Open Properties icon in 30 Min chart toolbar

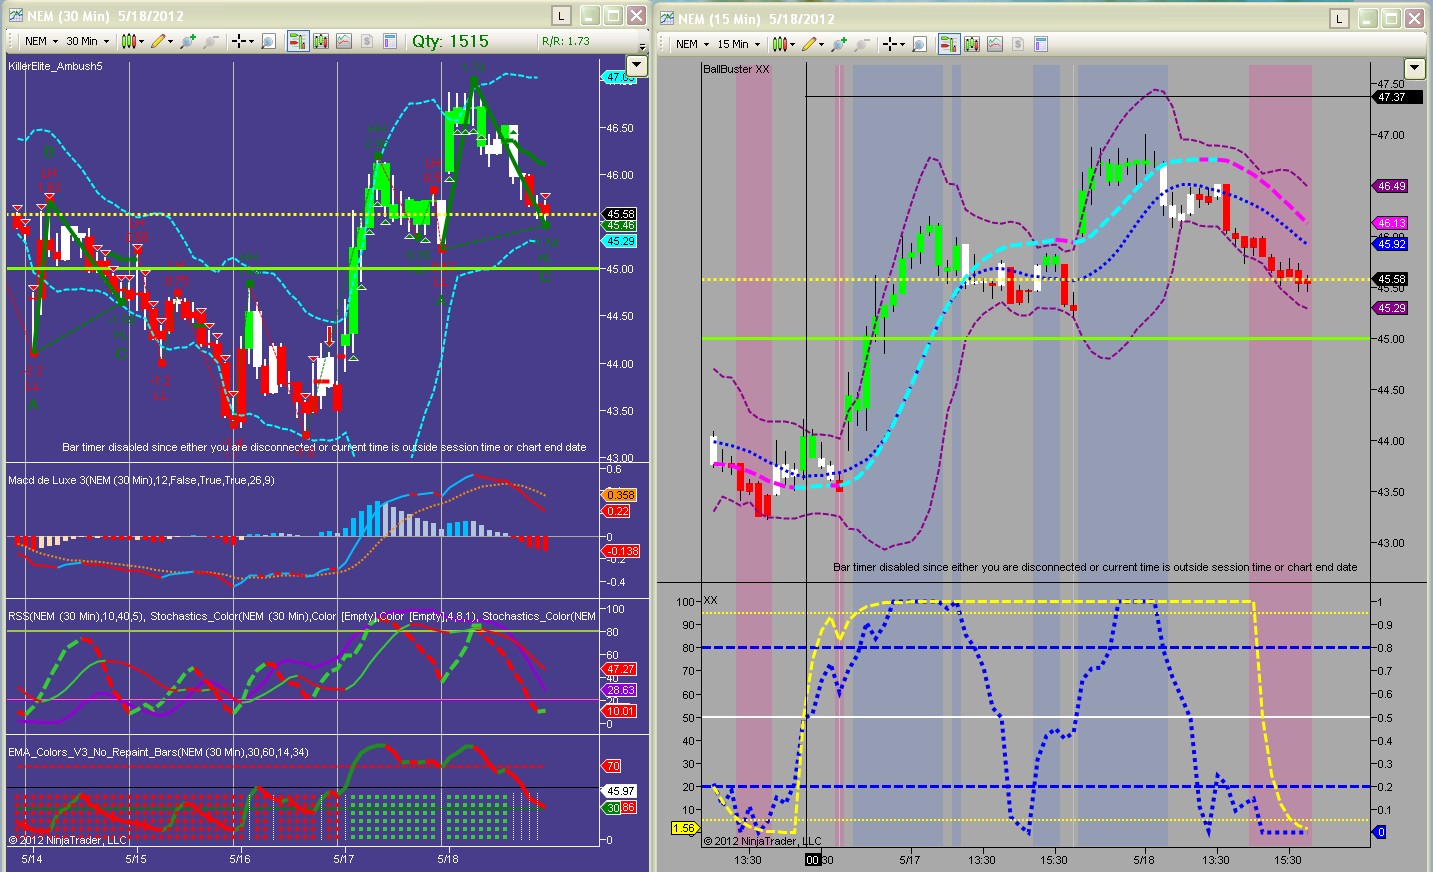(390, 41)
